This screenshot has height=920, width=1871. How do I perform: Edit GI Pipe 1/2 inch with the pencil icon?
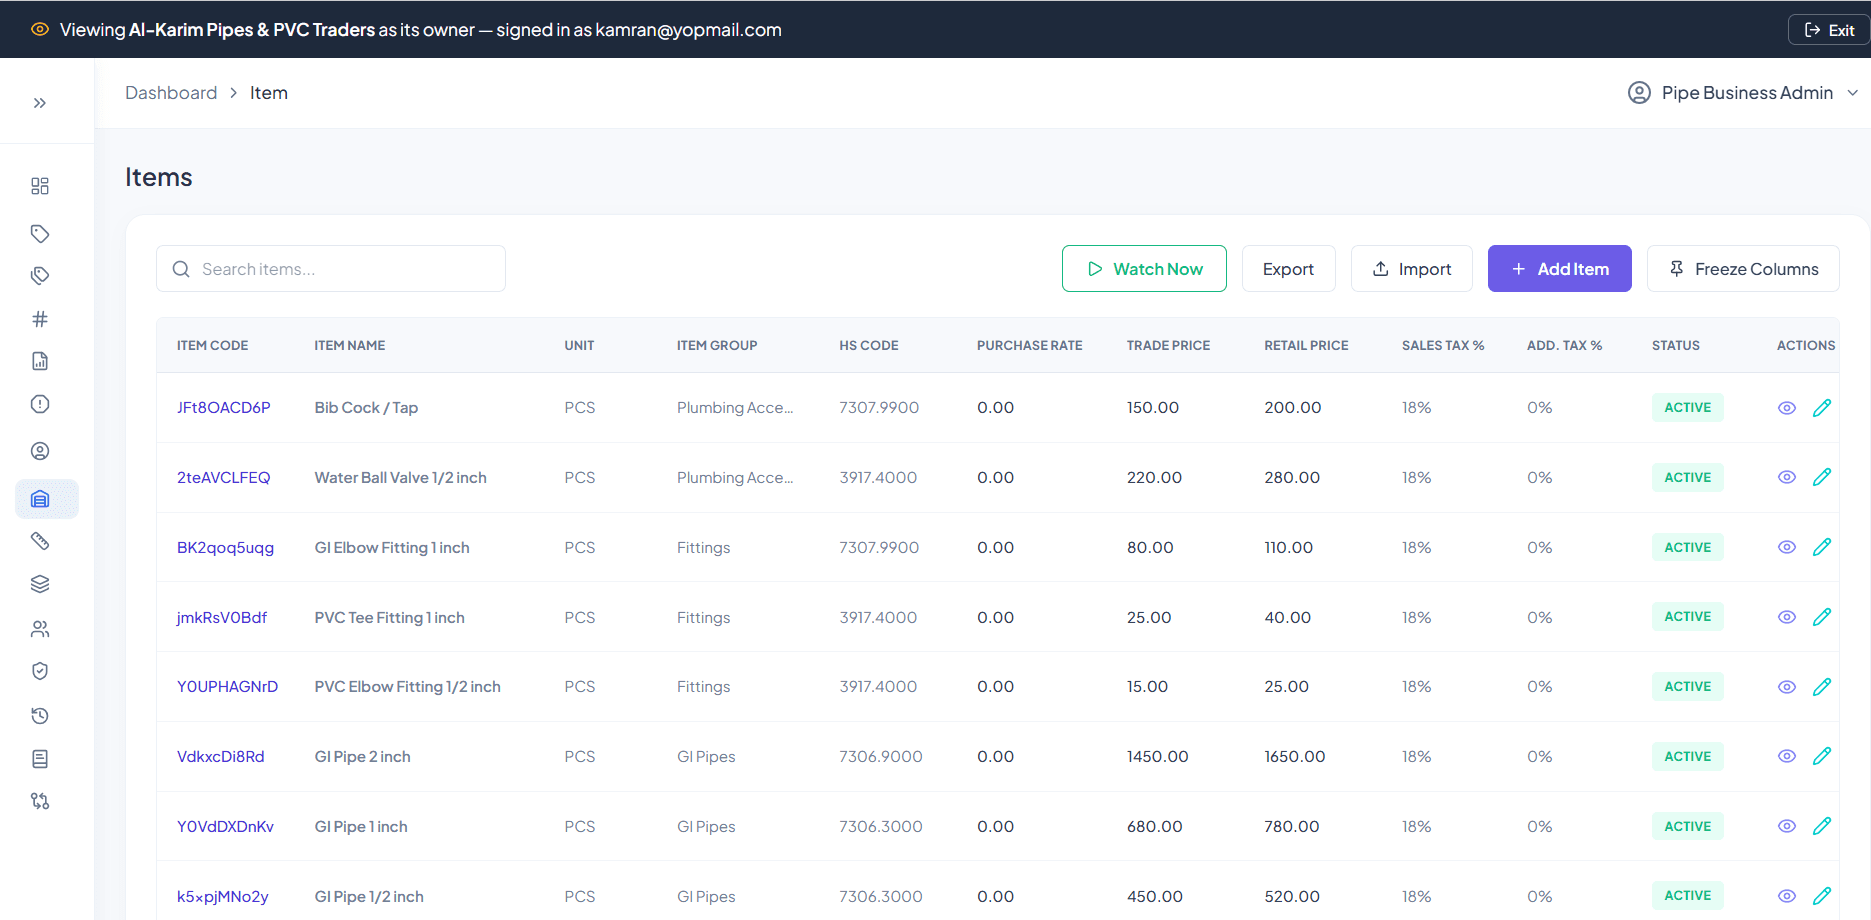[1822, 896]
